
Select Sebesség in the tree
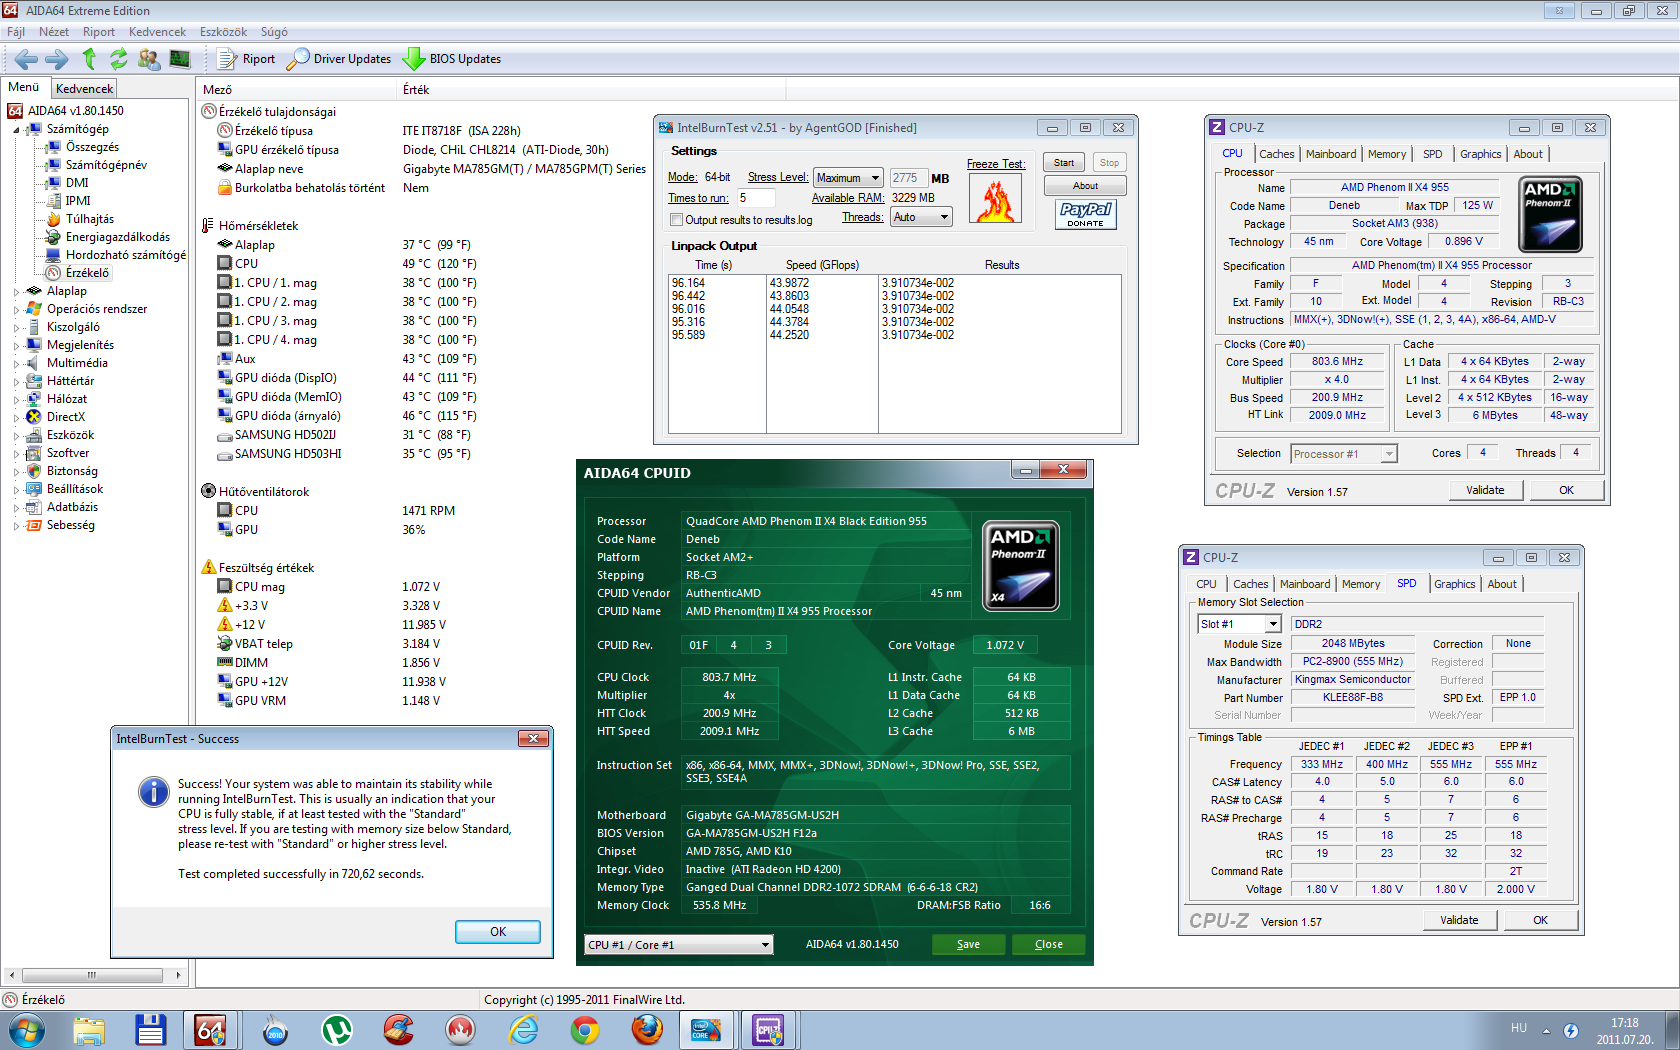pos(71,525)
